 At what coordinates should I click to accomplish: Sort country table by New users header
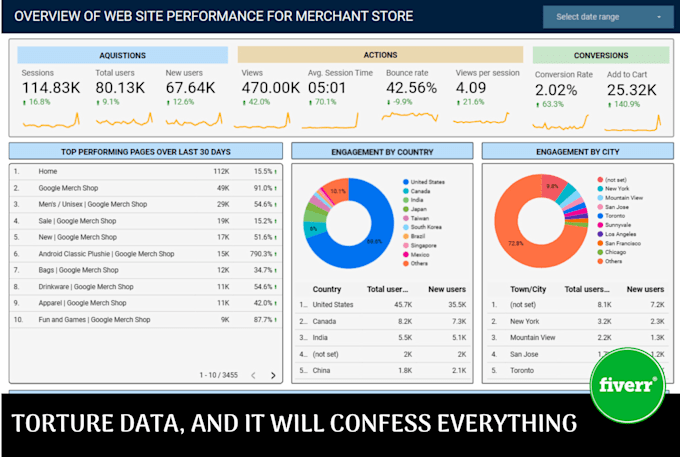coord(447,289)
